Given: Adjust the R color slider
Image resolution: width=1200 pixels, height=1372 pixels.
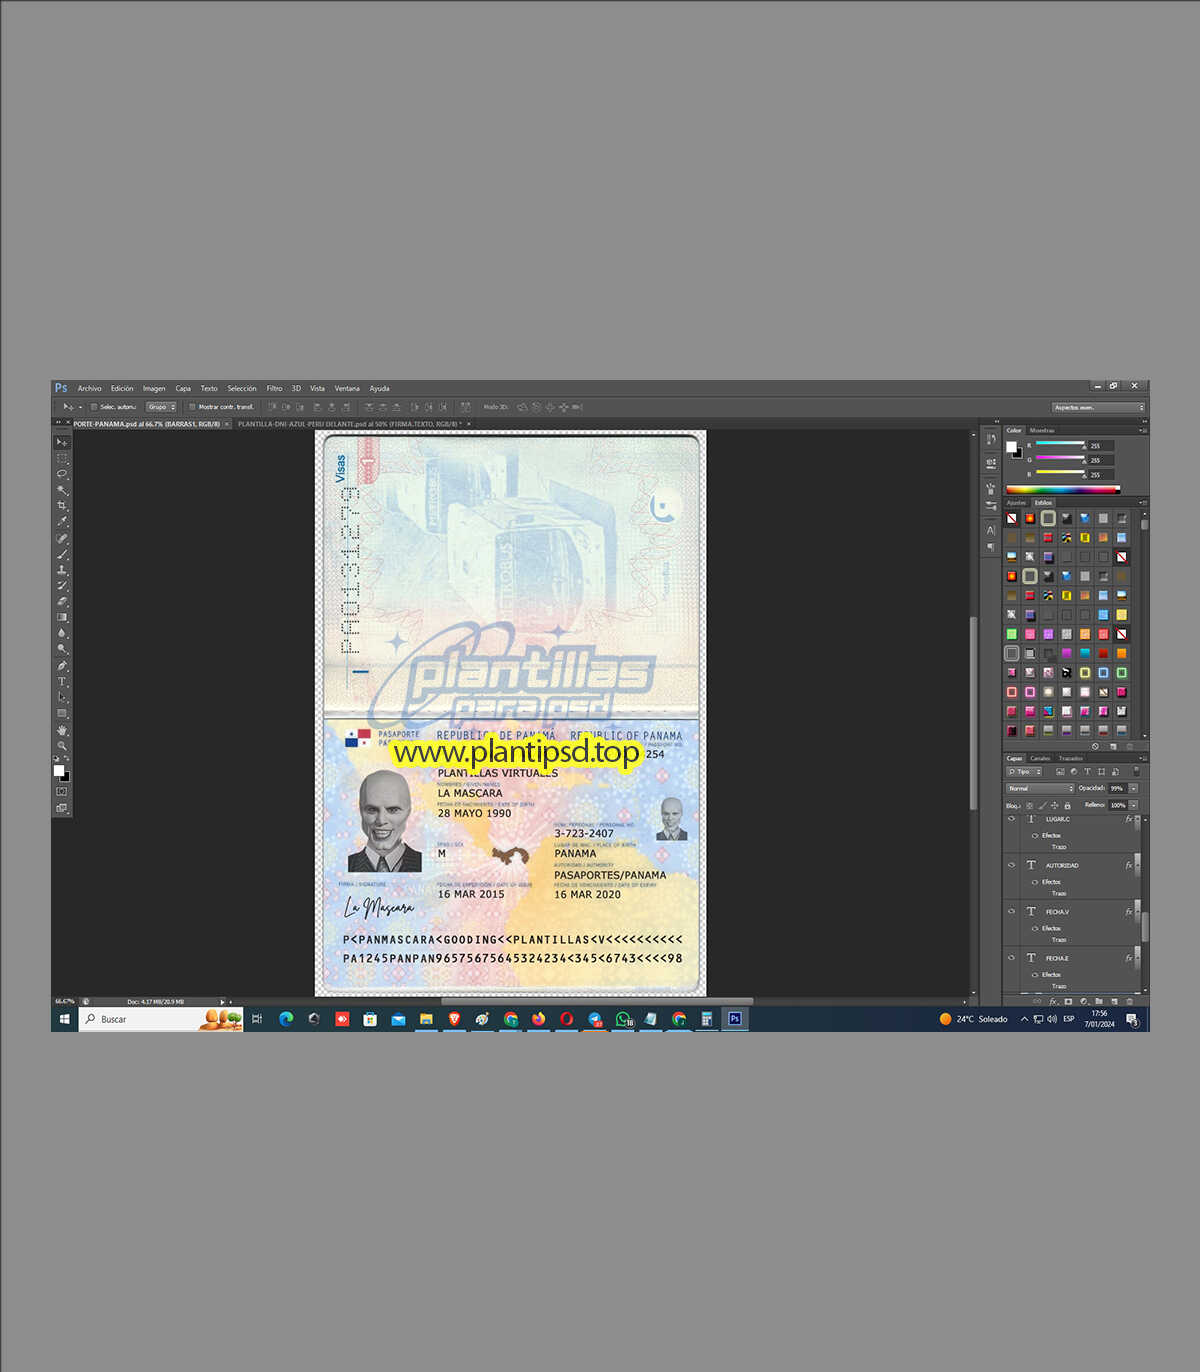Looking at the screenshot, I should click(x=1060, y=444).
